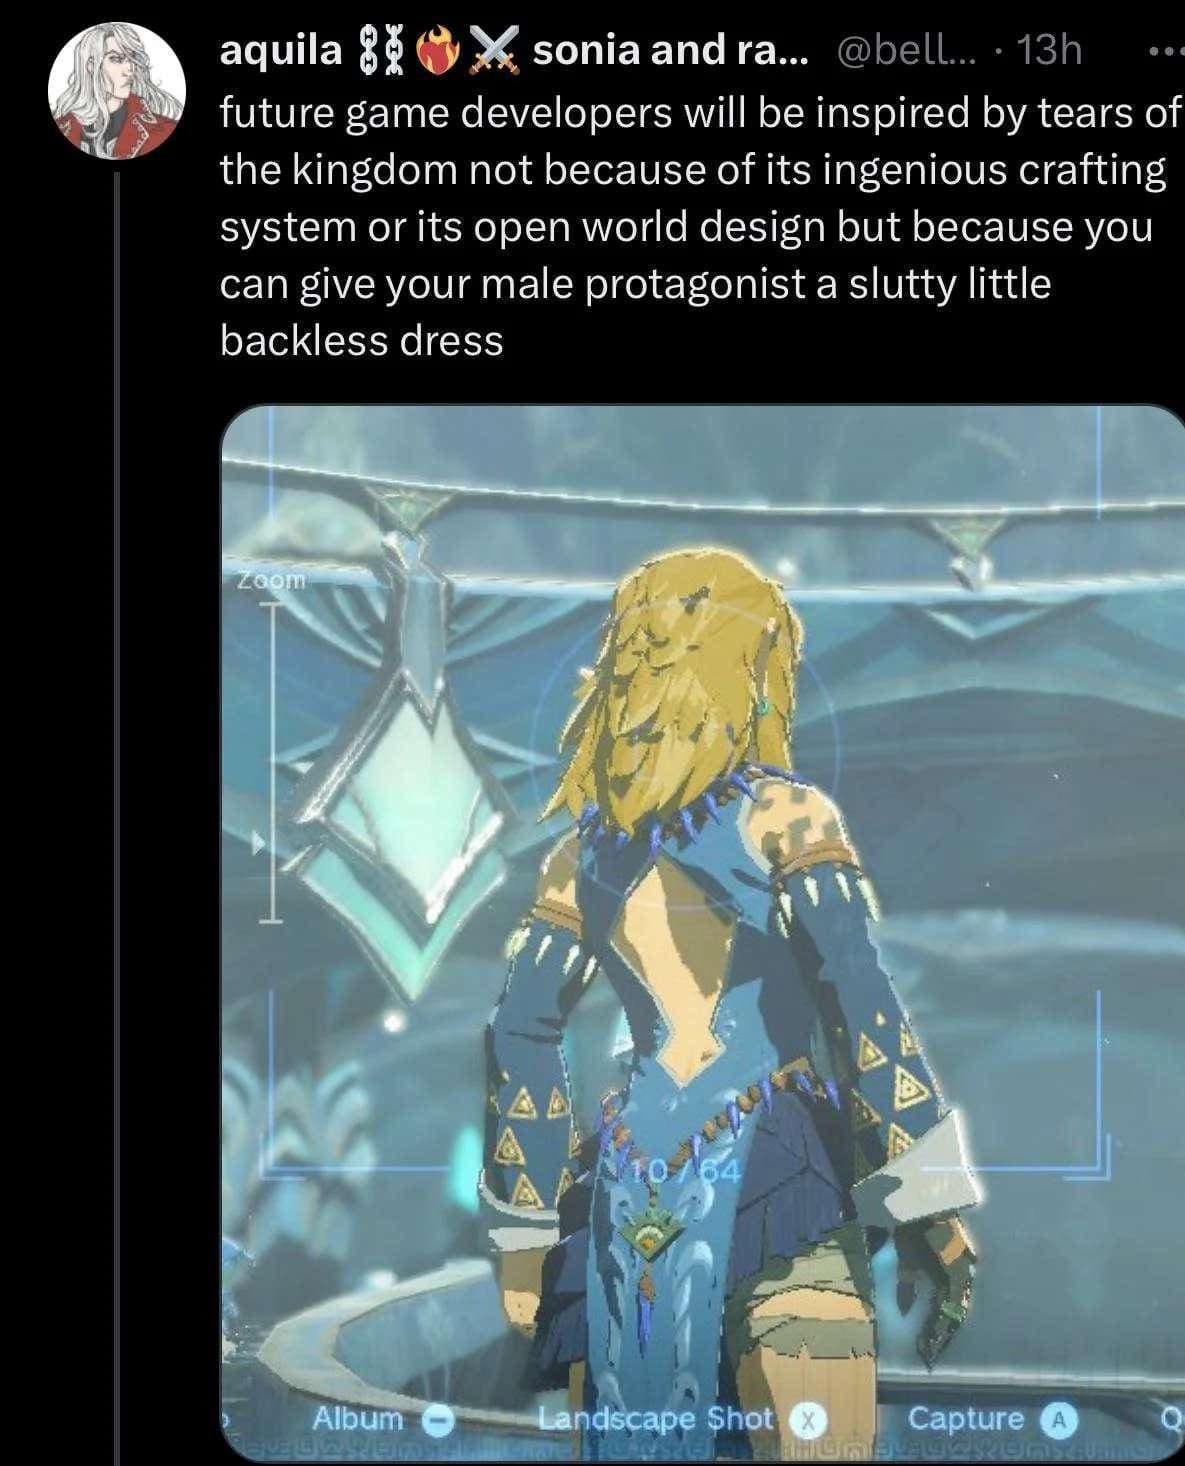Open the attached game screenshot image
Viewport: 1185px width, 1466px height.
[702, 934]
